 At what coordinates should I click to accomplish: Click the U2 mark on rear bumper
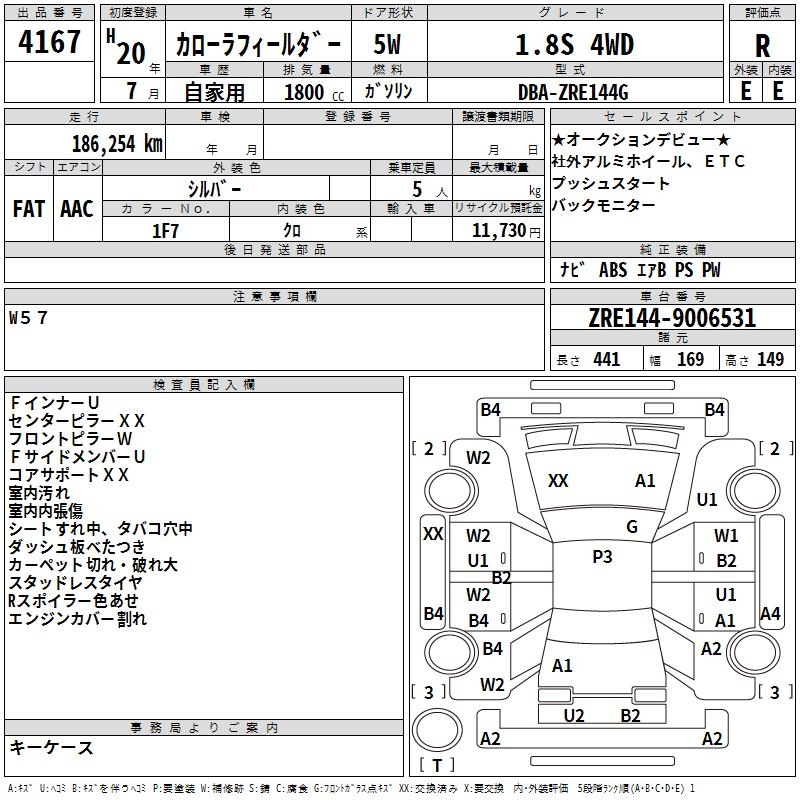(574, 716)
